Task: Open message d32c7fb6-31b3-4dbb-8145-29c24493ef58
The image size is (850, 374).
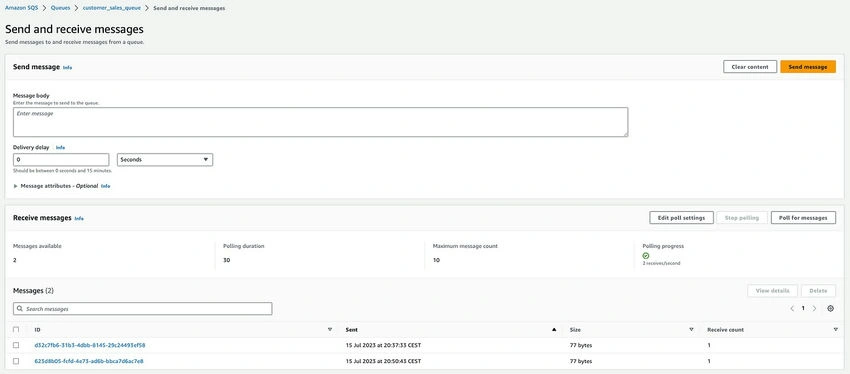Action: point(89,345)
